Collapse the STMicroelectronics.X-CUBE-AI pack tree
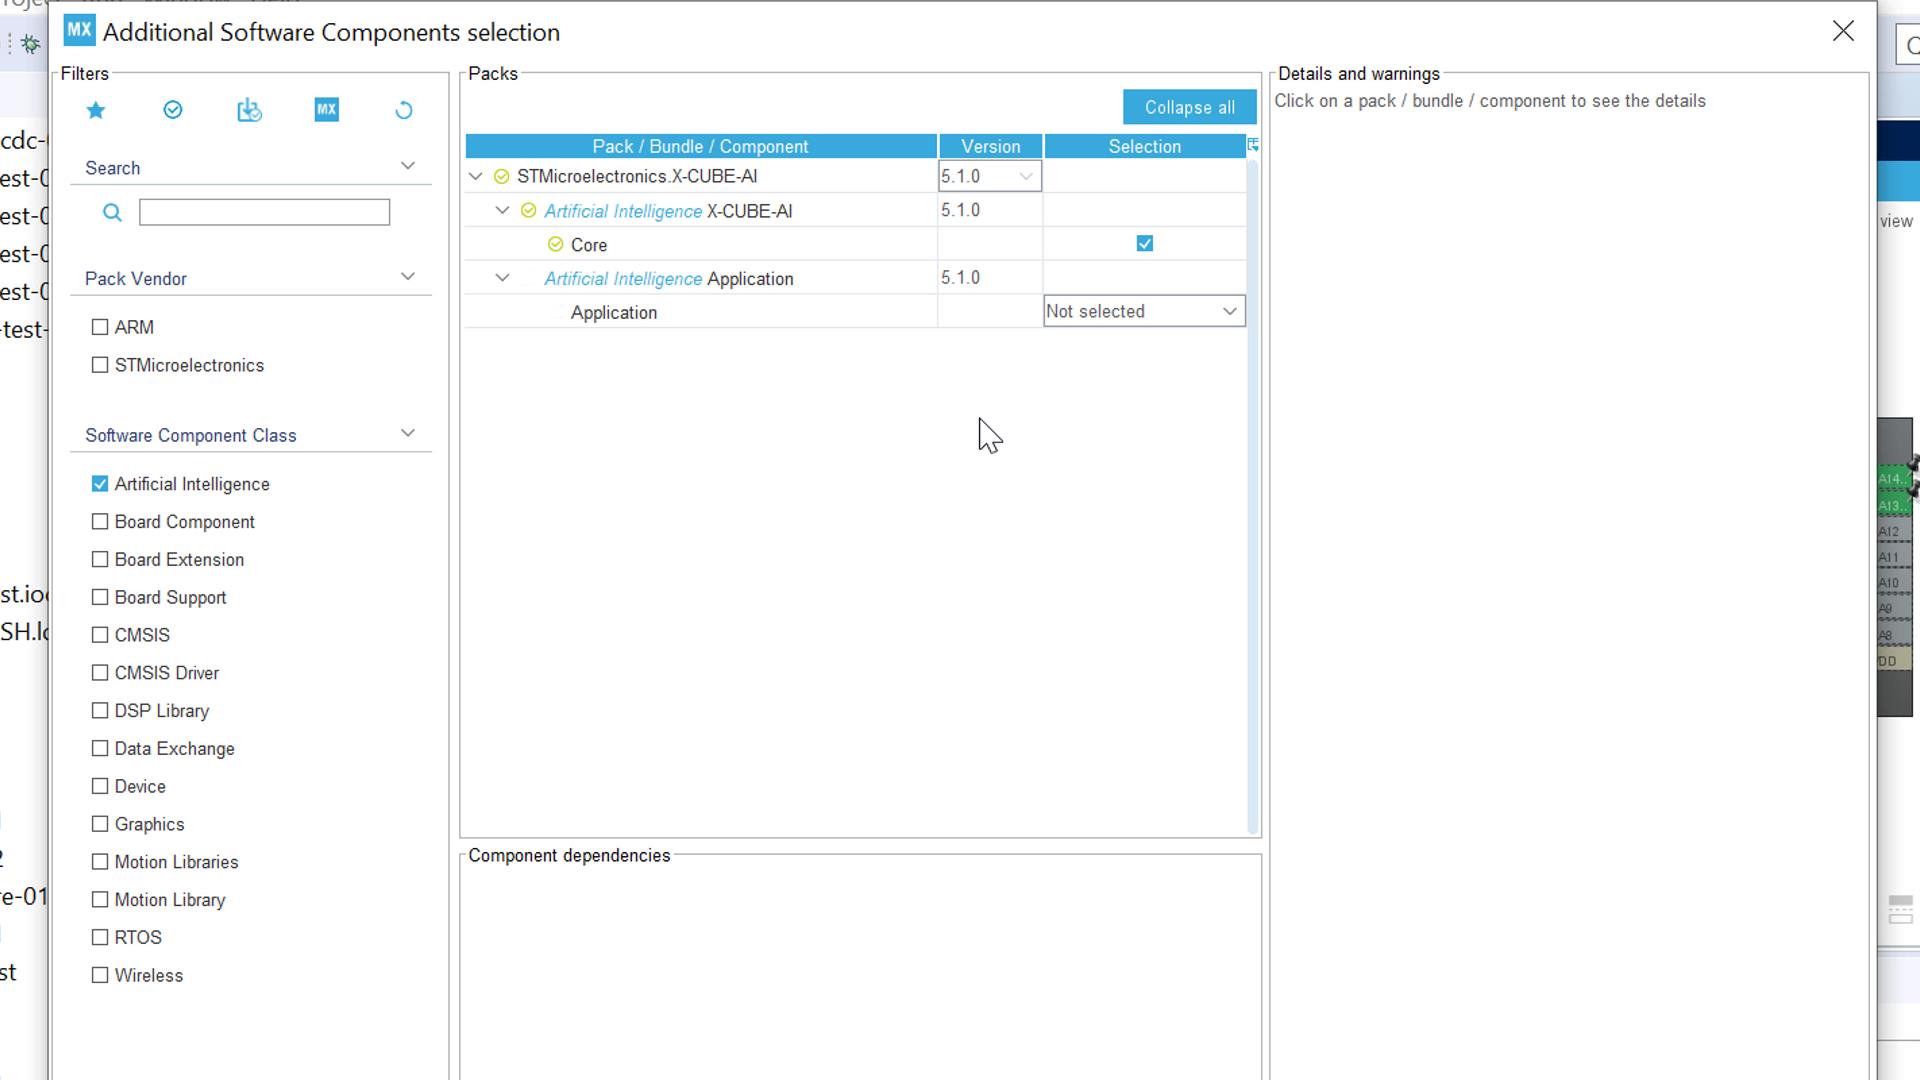The image size is (1920, 1080). 476,177
